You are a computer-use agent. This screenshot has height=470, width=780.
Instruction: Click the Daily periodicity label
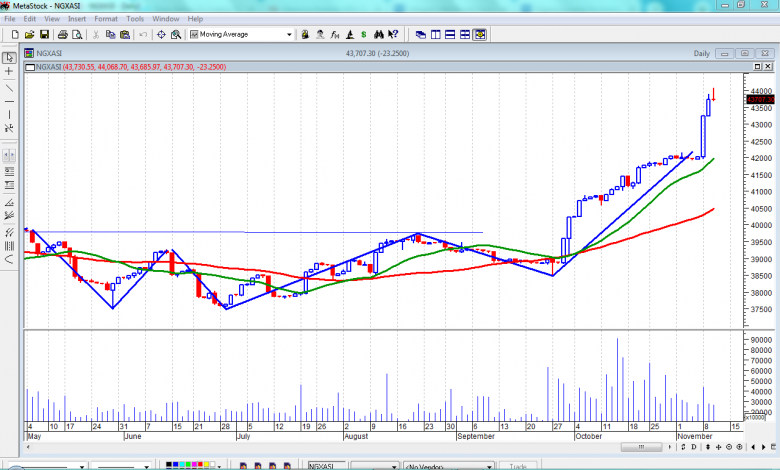click(x=701, y=54)
